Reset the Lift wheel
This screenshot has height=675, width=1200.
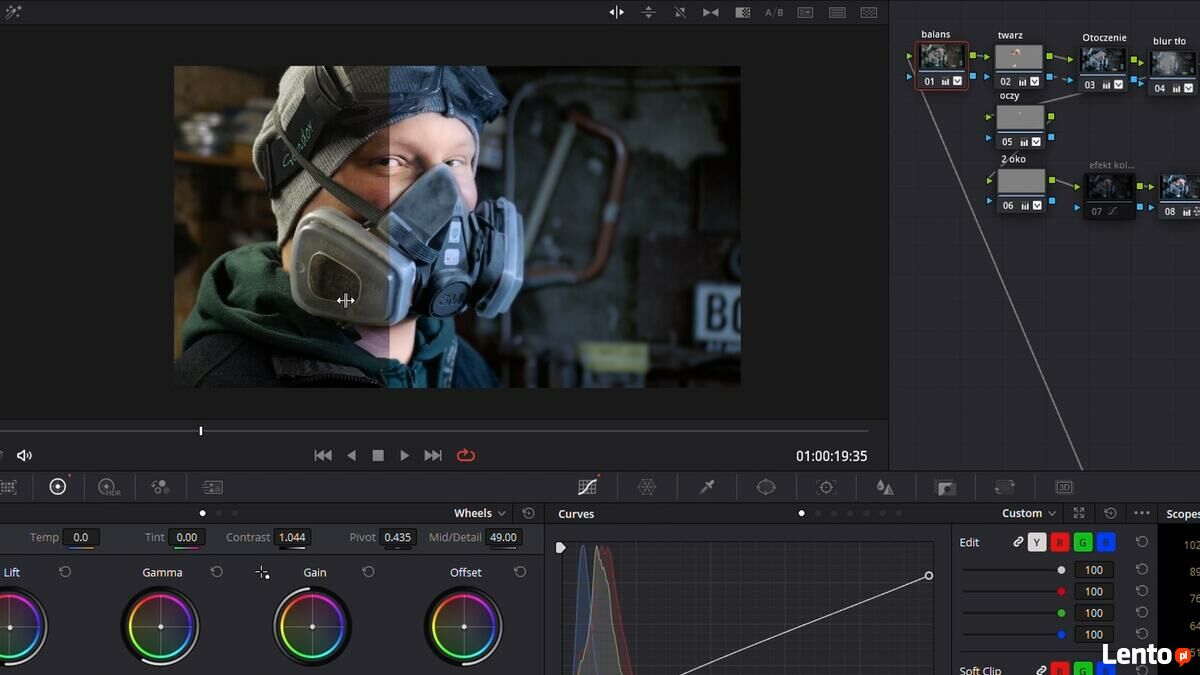click(65, 572)
